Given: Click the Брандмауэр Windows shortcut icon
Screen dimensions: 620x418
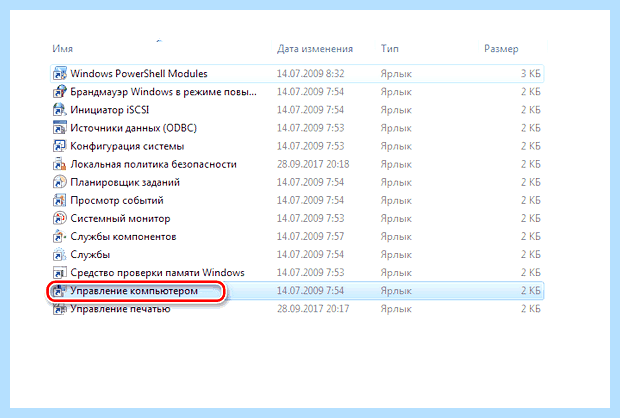Looking at the screenshot, I should coord(60,92).
